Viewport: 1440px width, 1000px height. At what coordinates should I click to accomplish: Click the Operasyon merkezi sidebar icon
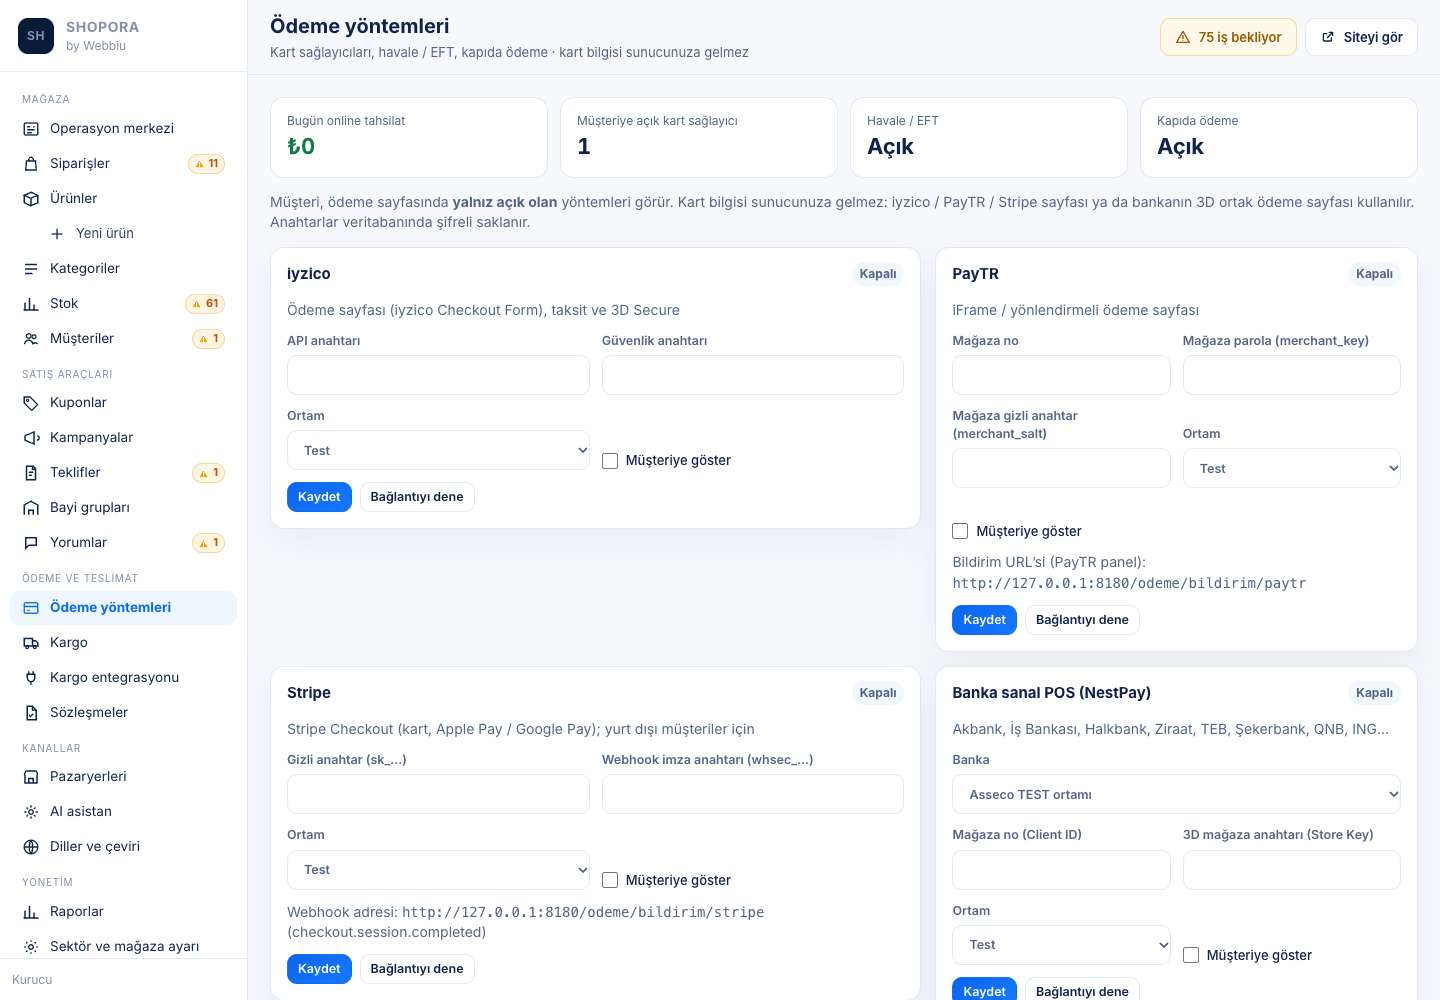pos(31,129)
